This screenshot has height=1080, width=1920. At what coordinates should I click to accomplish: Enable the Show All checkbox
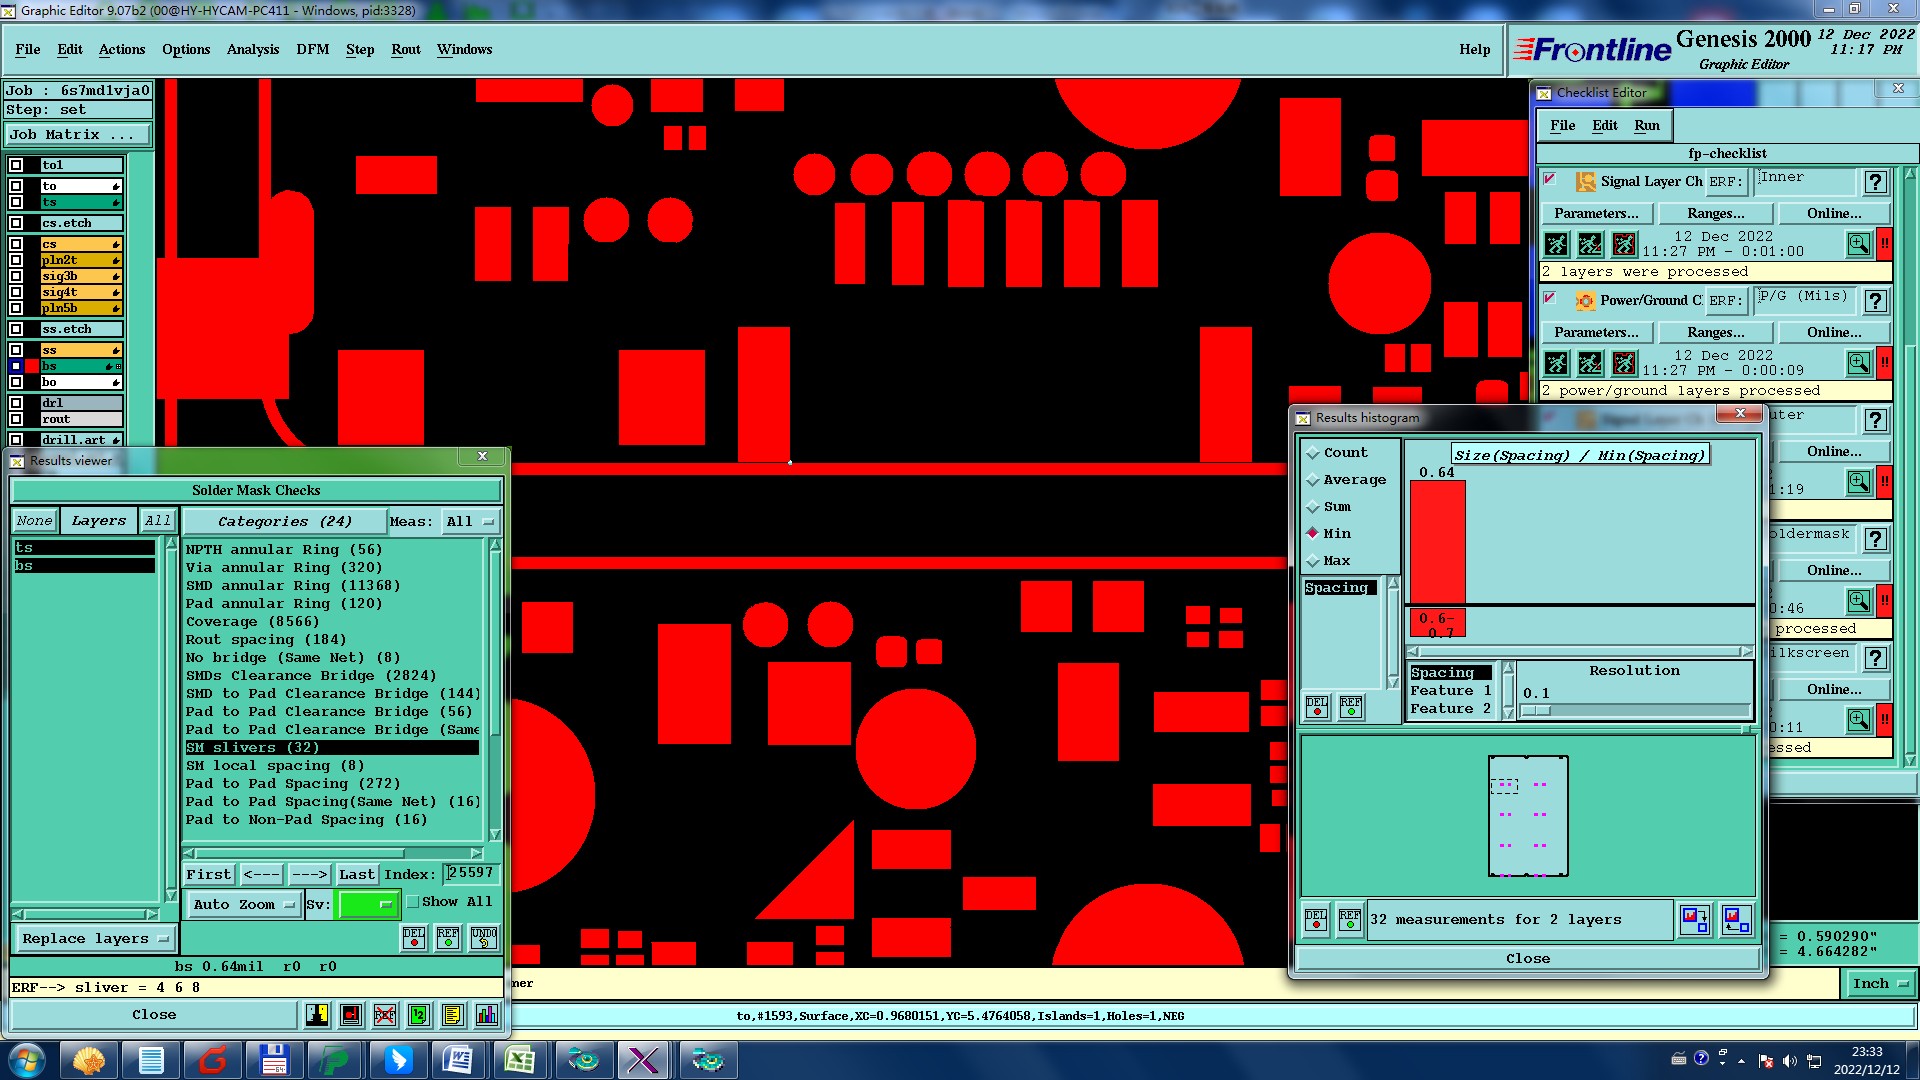(413, 902)
